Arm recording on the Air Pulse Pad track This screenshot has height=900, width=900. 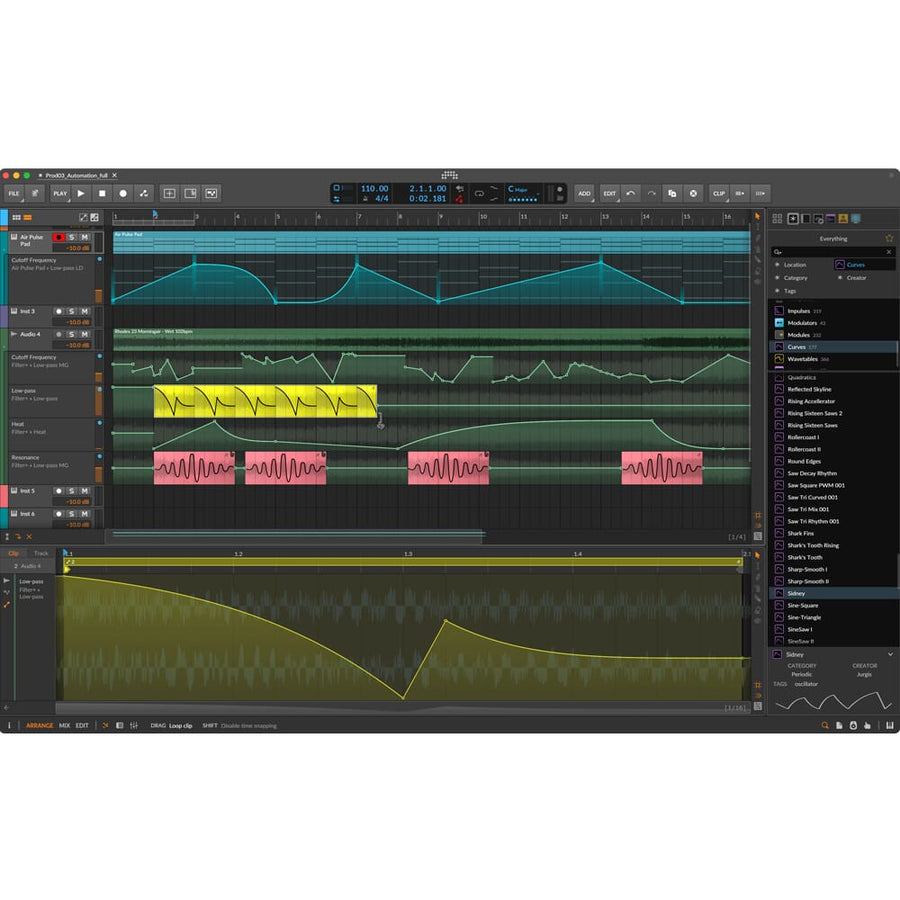(x=58, y=237)
